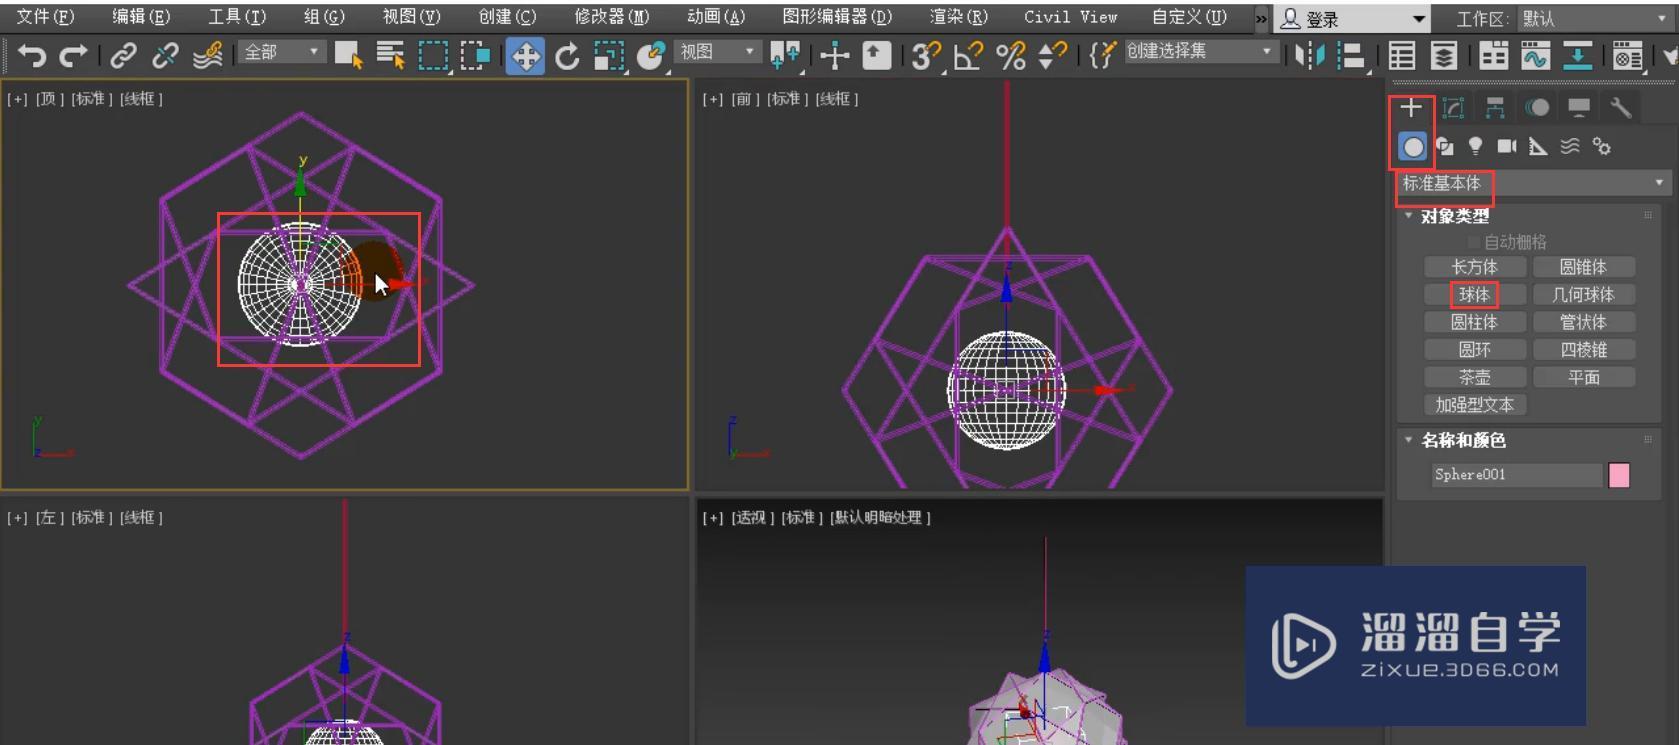Expand the menu bar overflow arrows

point(1261,18)
